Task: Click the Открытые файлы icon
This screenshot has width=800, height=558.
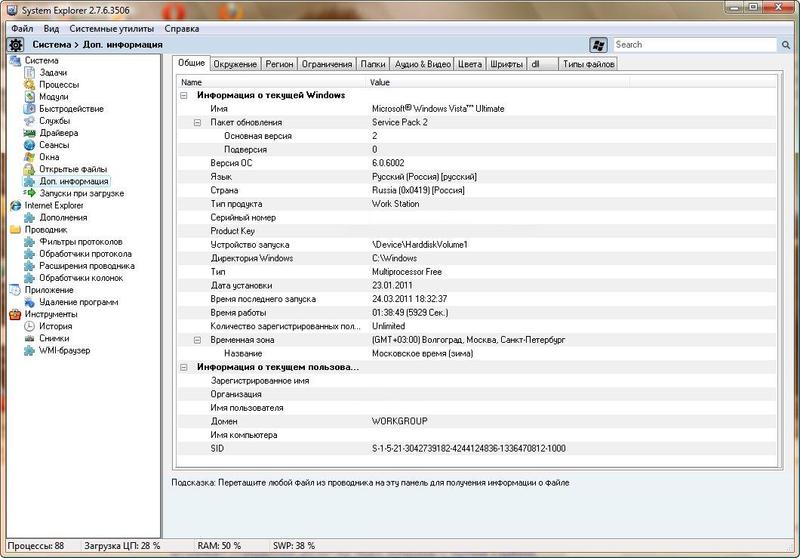Action: click(x=30, y=169)
